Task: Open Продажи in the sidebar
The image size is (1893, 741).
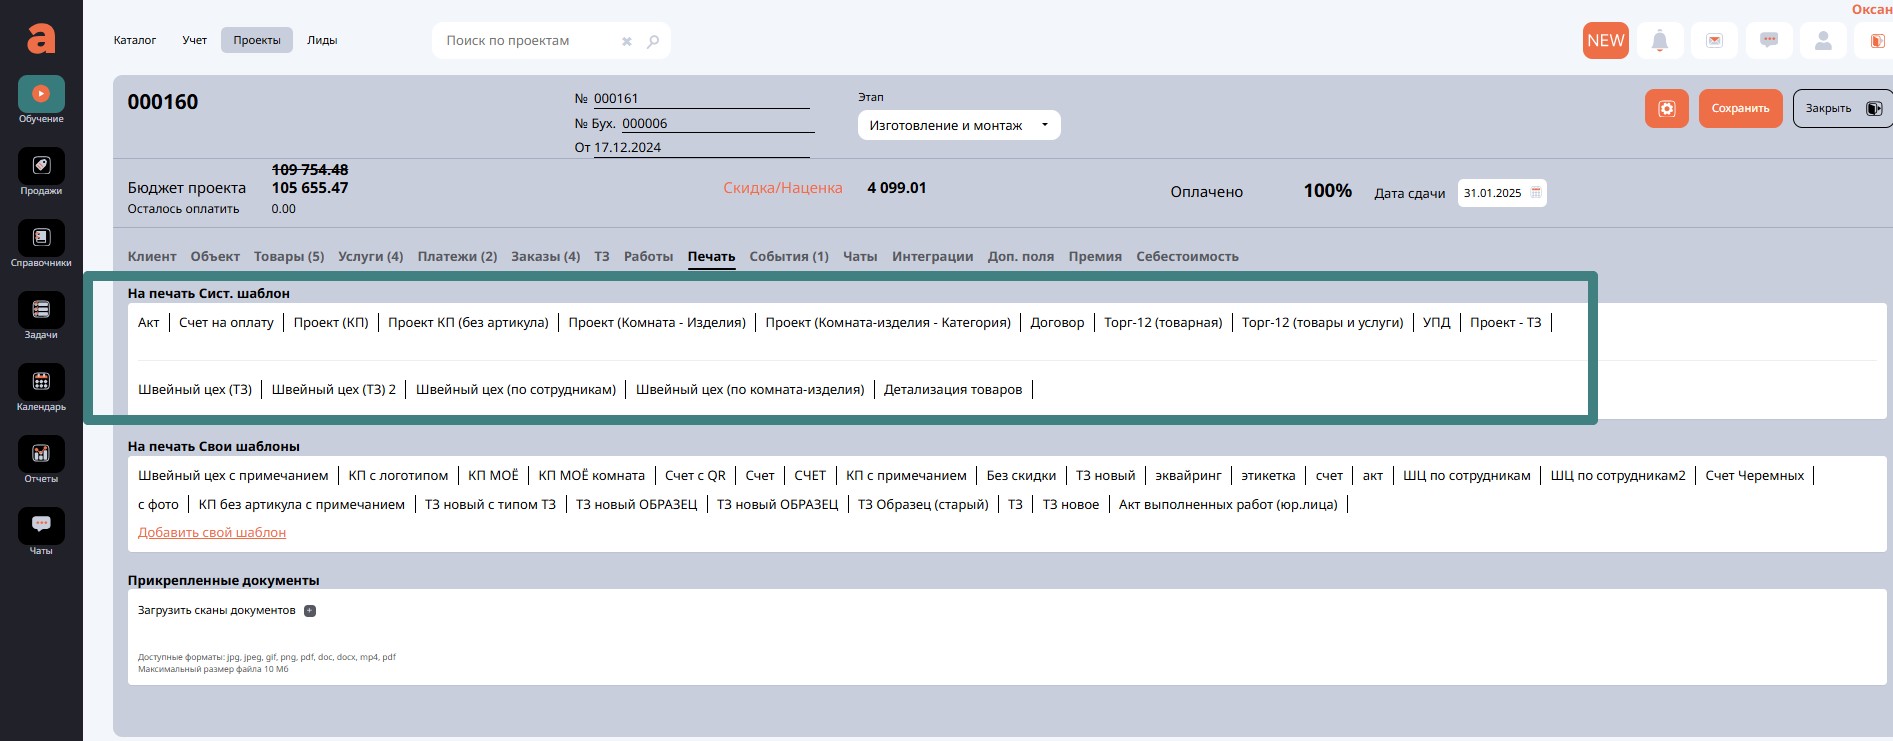Action: click(x=41, y=167)
